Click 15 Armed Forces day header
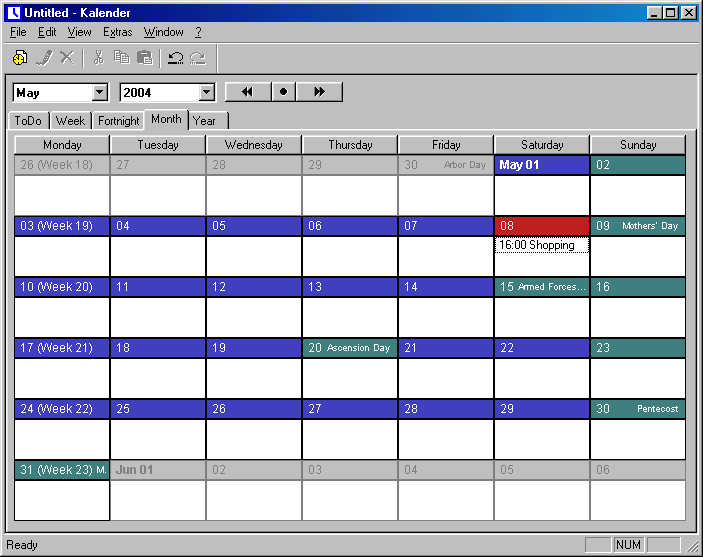 click(542, 287)
